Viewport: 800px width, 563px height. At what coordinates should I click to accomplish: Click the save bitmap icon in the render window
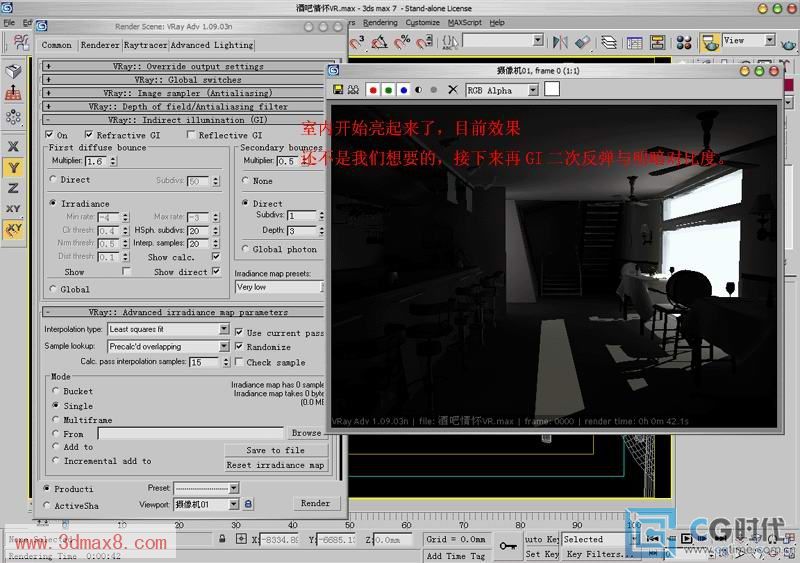338,90
